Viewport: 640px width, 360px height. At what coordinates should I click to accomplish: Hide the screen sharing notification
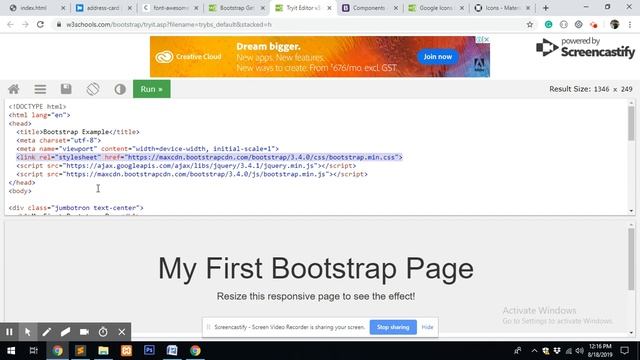[427, 327]
